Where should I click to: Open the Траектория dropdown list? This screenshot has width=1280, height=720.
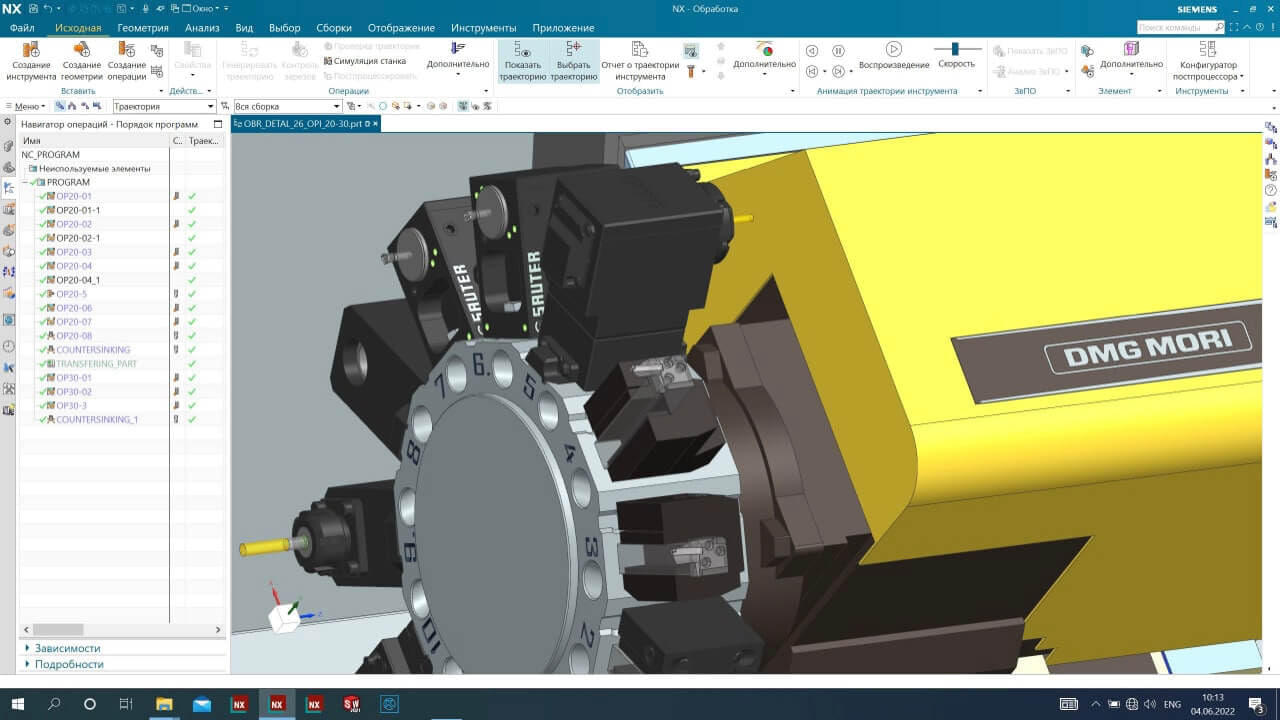211,106
